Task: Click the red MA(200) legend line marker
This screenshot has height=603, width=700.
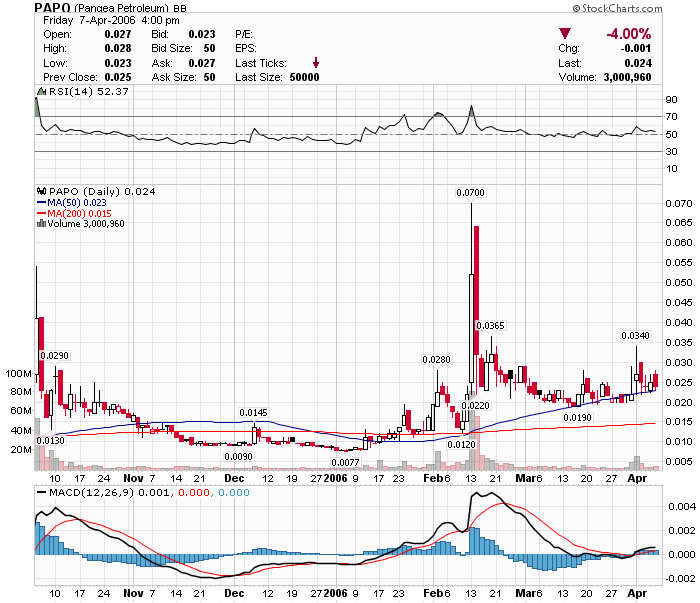Action: [x=42, y=213]
